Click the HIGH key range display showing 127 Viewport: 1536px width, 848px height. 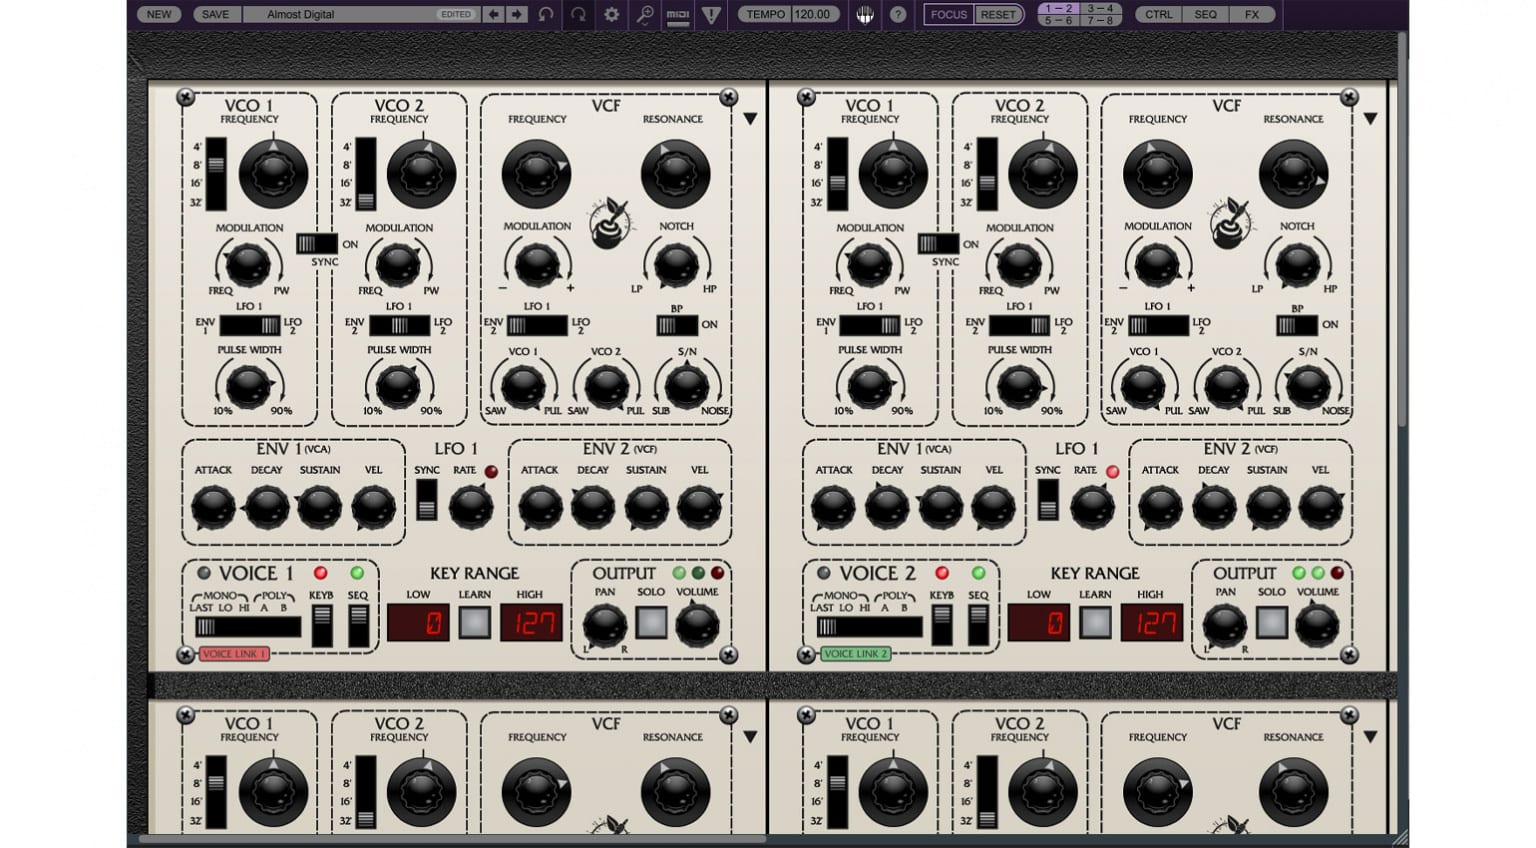(x=529, y=623)
